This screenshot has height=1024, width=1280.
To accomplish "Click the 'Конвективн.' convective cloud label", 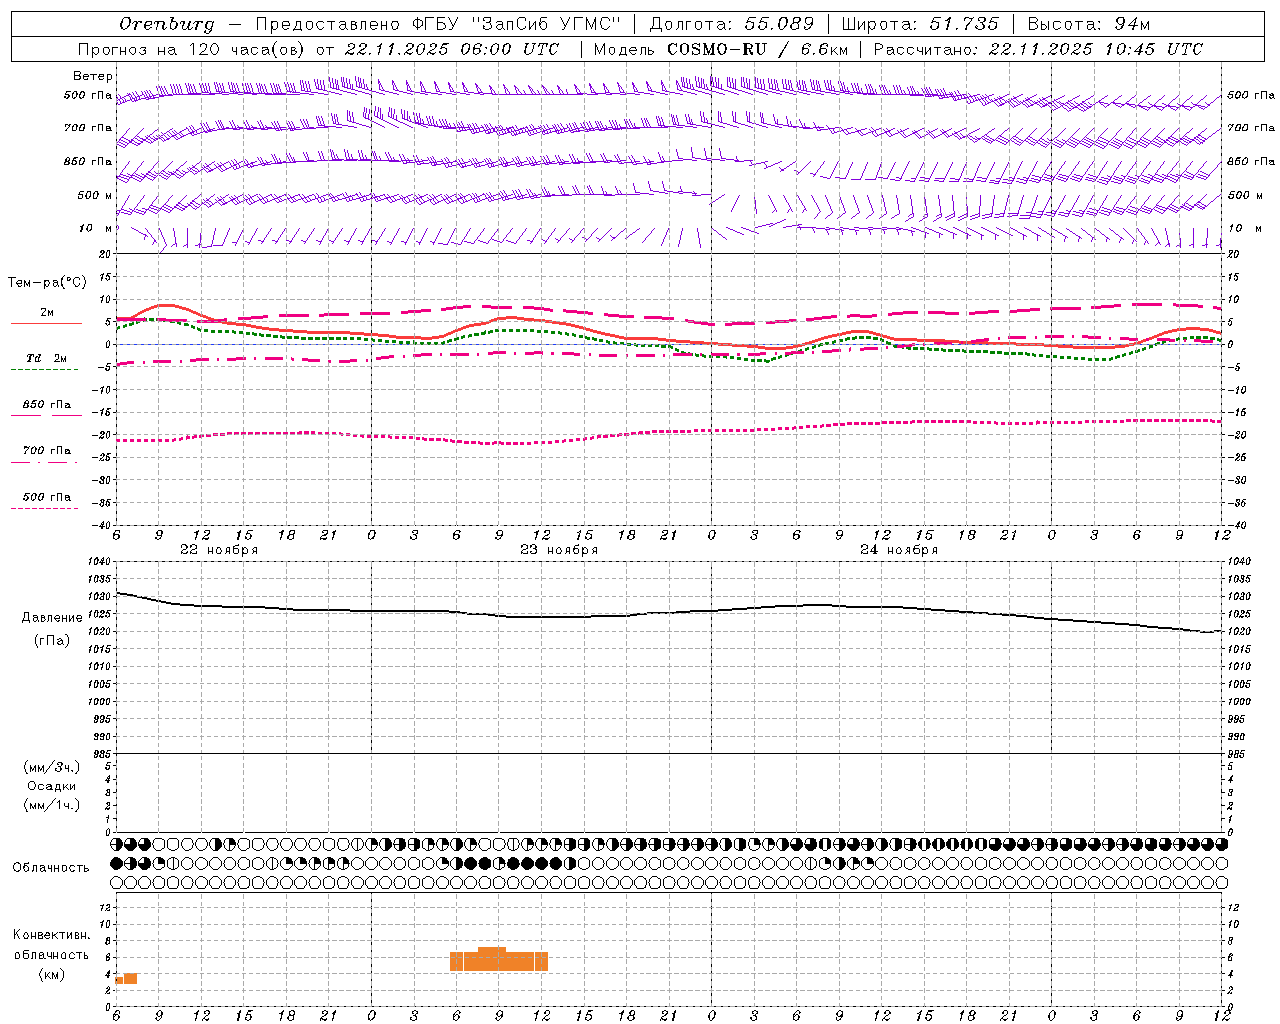I will [52, 935].
